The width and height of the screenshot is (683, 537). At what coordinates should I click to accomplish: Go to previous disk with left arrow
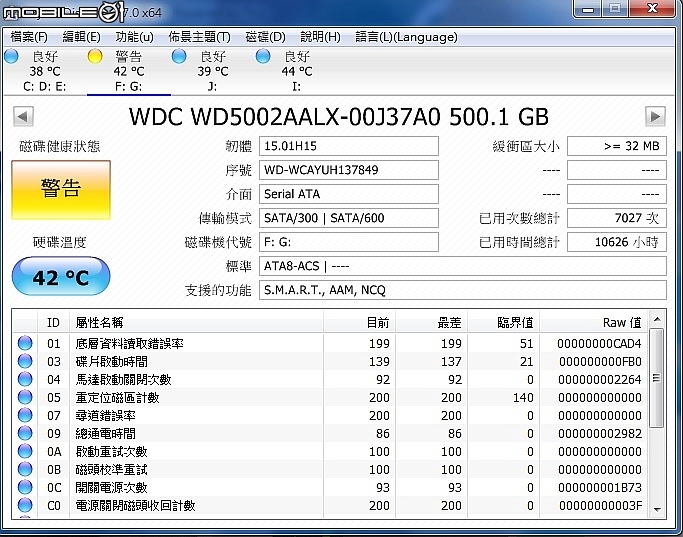[x=23, y=116]
